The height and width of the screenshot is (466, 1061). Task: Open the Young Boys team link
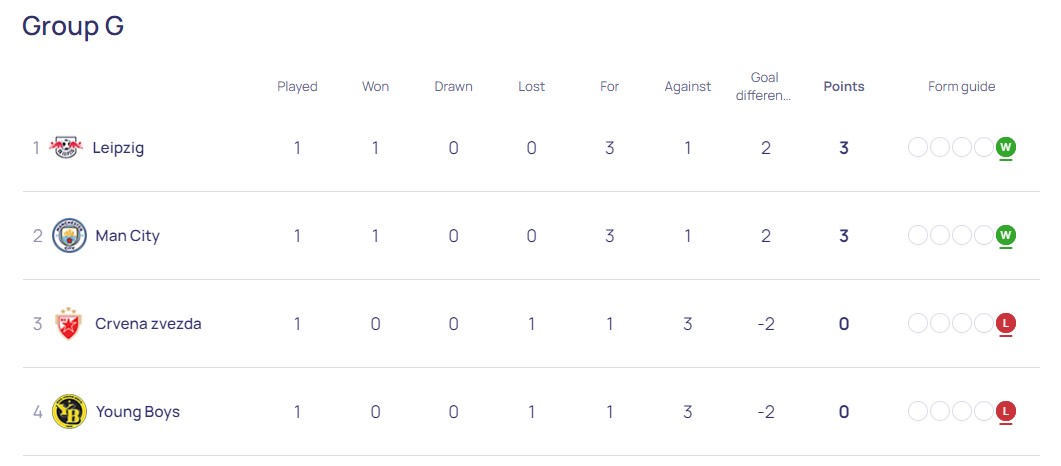point(138,412)
